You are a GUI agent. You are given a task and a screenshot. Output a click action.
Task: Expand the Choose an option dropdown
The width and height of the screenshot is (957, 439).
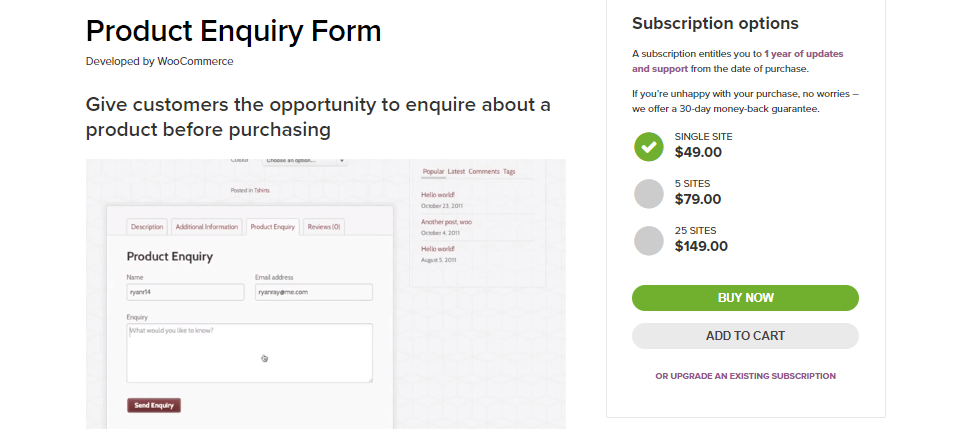pos(305,161)
